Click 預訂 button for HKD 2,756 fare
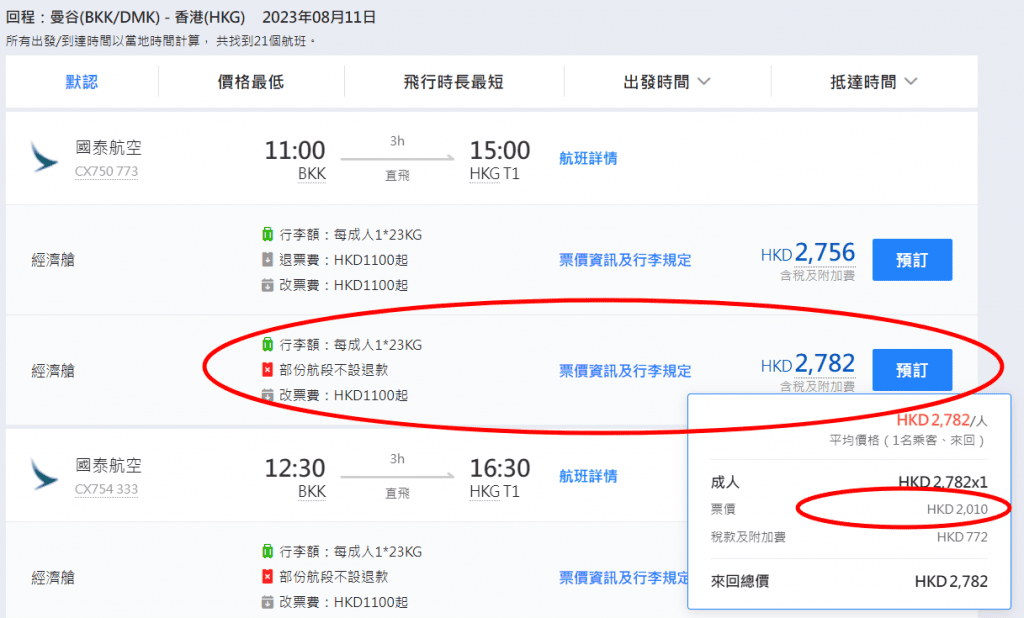Viewport: 1024px width, 618px height. pos(911,260)
